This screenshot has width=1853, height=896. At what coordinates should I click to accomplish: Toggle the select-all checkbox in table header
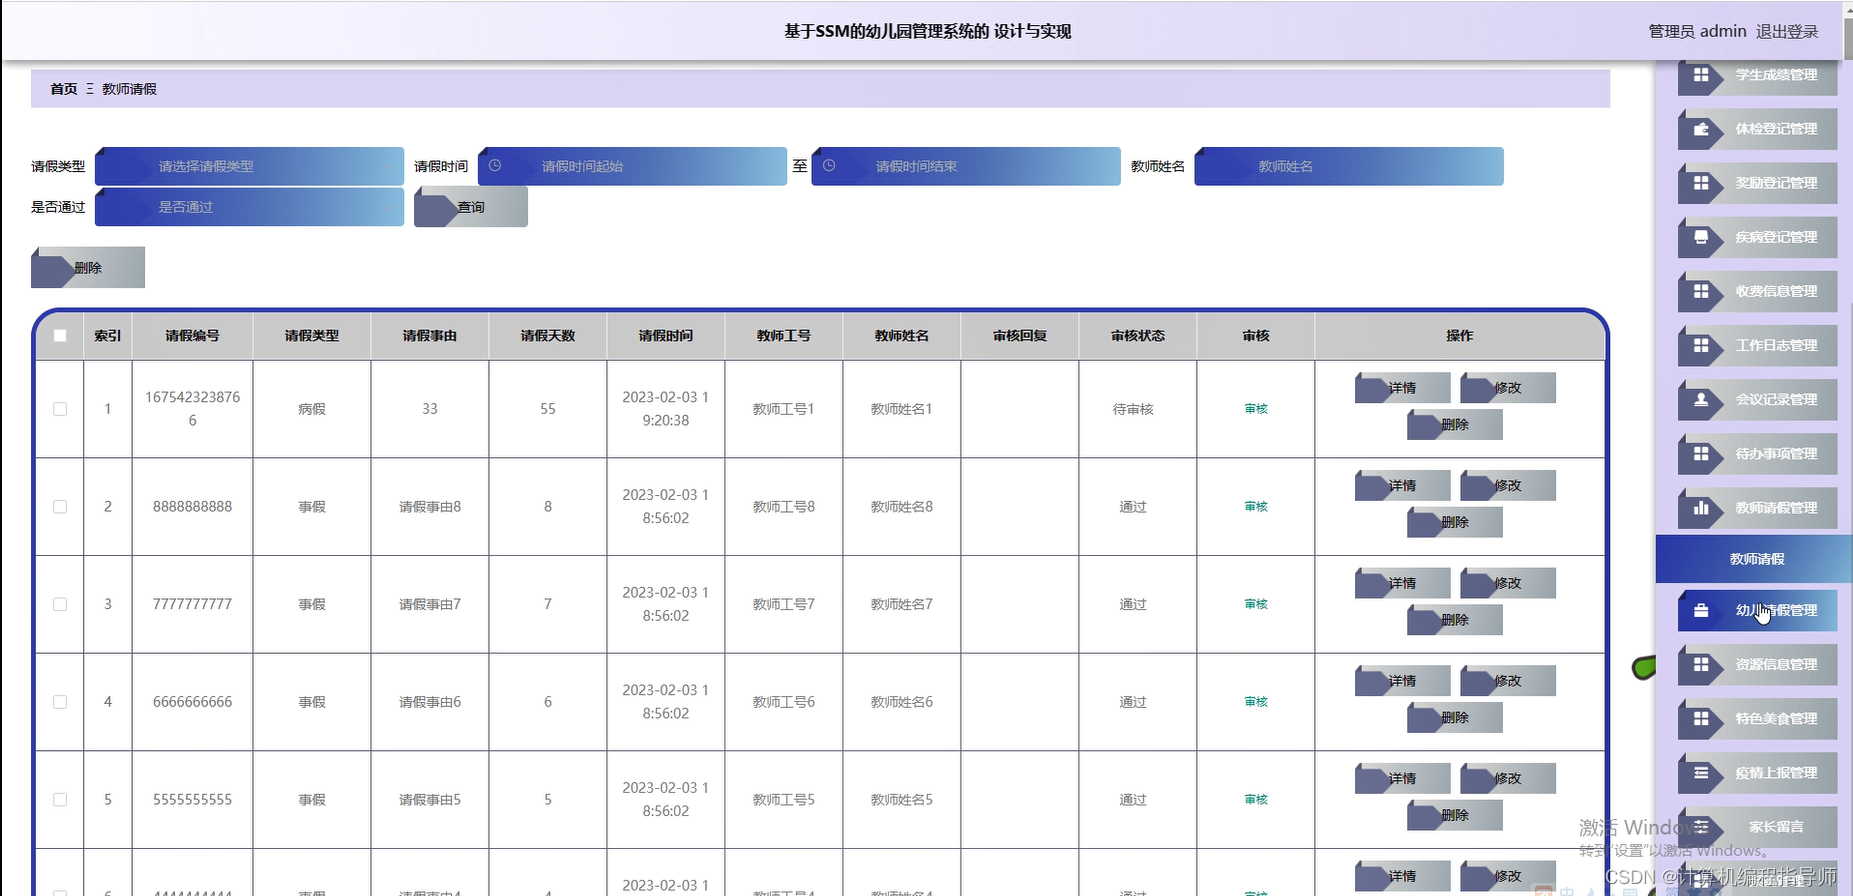coord(60,336)
